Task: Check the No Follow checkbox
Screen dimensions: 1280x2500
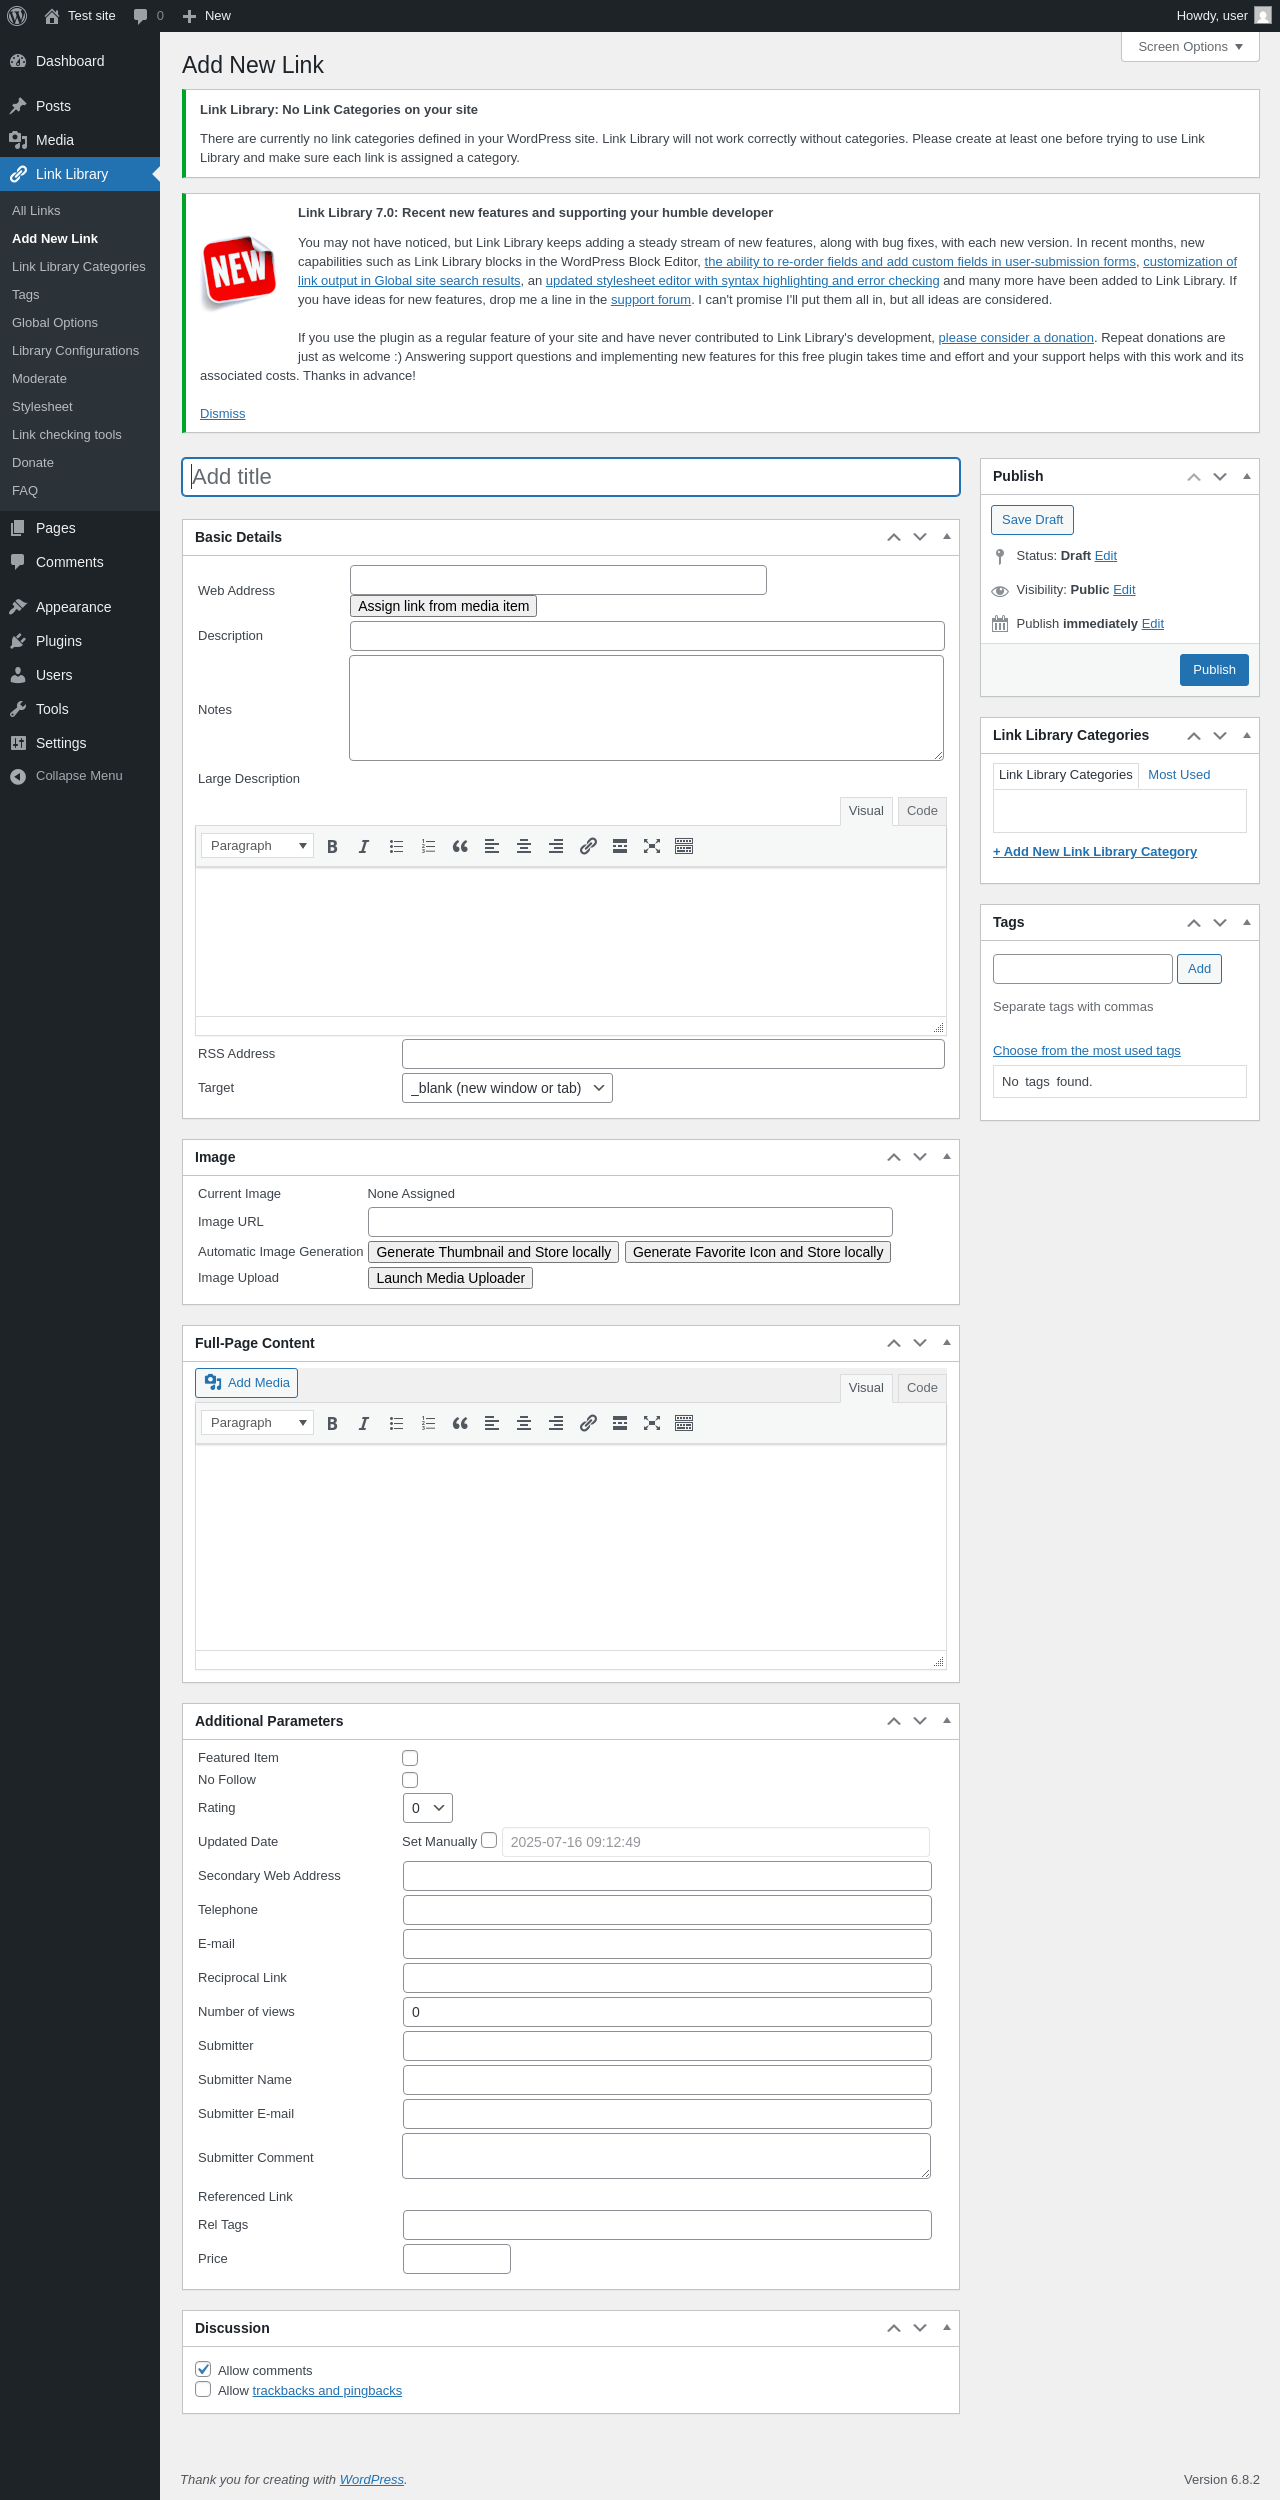Action: pyautogui.click(x=410, y=1780)
